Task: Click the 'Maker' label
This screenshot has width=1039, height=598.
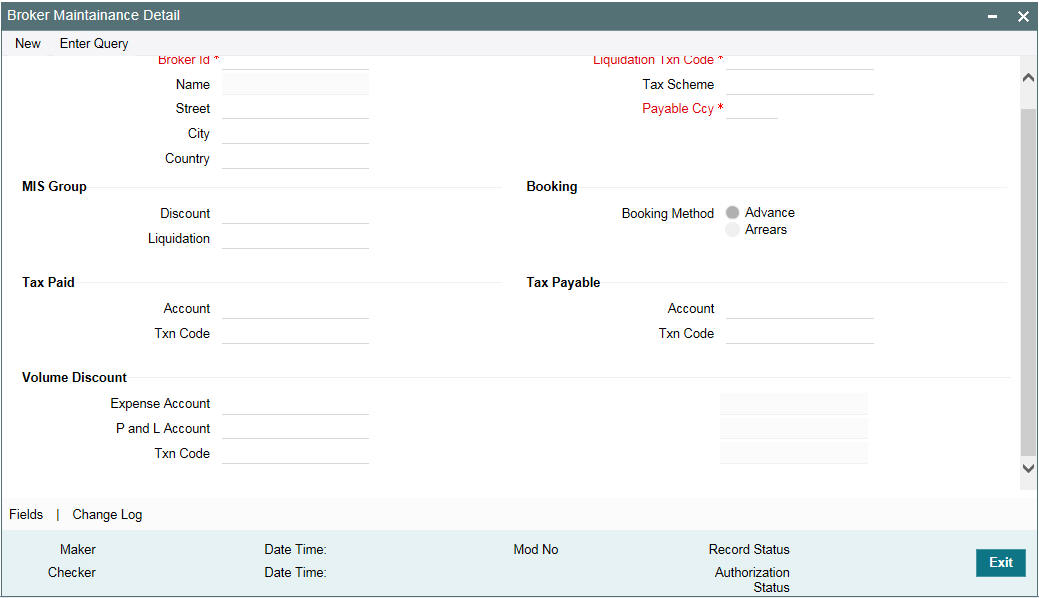Action: tap(78, 550)
